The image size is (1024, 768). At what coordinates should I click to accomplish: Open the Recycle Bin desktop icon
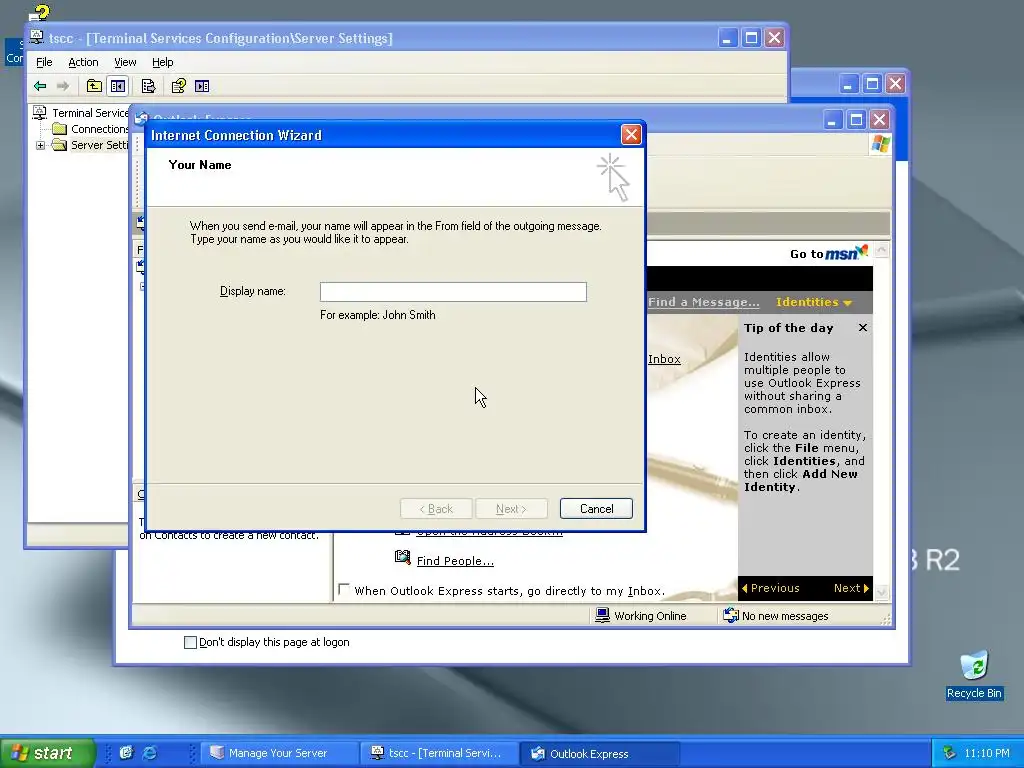[974, 667]
